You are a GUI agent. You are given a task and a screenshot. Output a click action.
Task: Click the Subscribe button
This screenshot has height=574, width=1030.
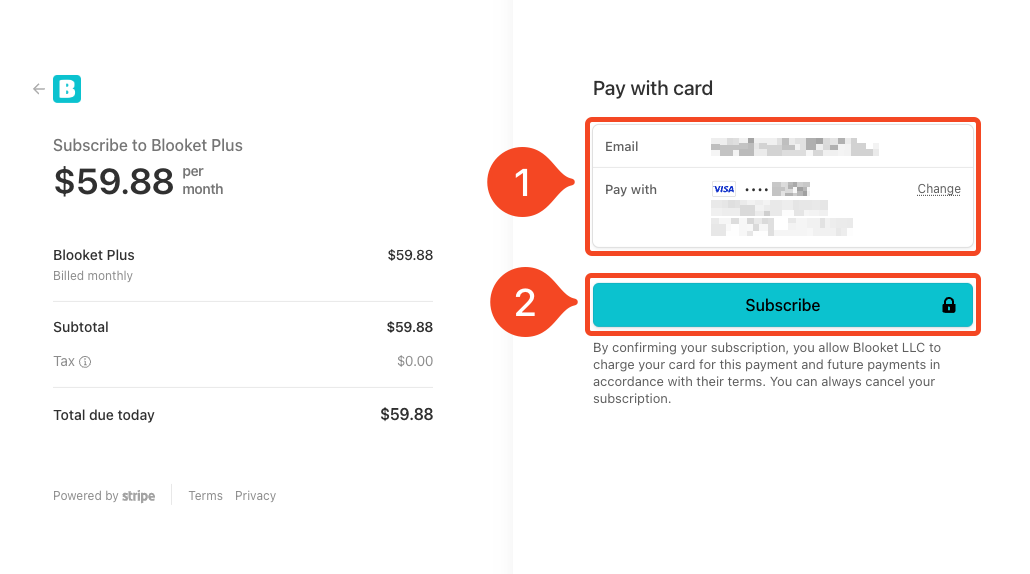coord(782,305)
